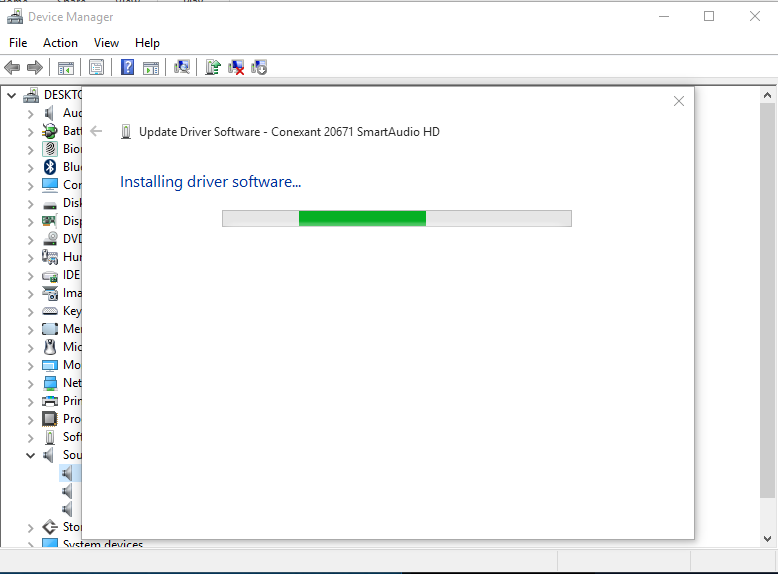This screenshot has width=778, height=574.
Task: Maximize the Device Manager window
Action: coord(709,16)
